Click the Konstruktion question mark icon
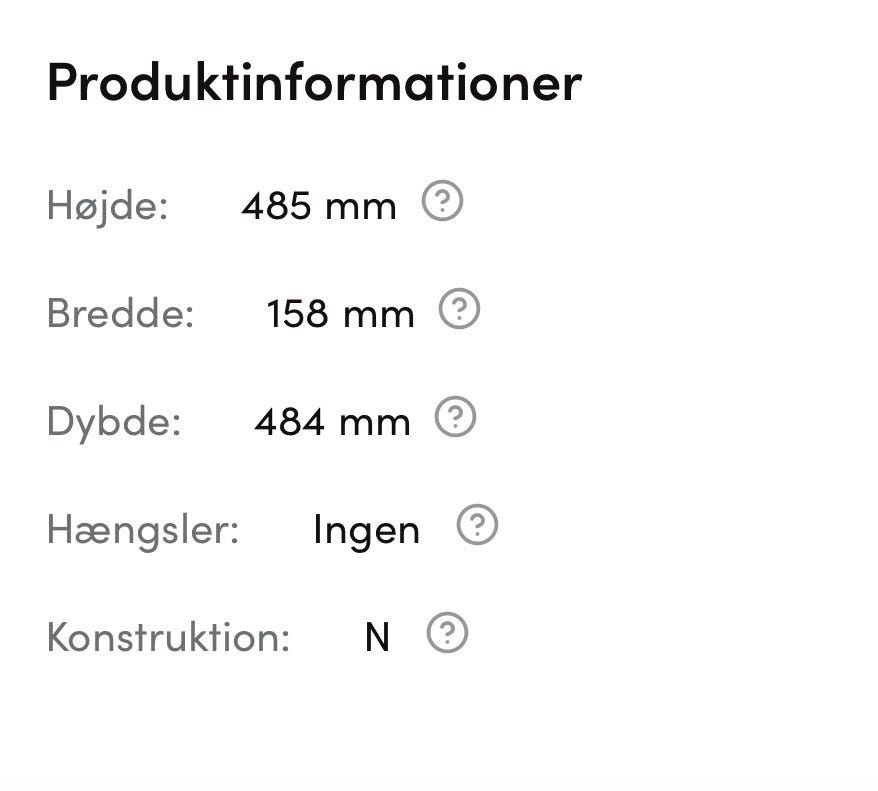878x791 pixels. click(447, 633)
